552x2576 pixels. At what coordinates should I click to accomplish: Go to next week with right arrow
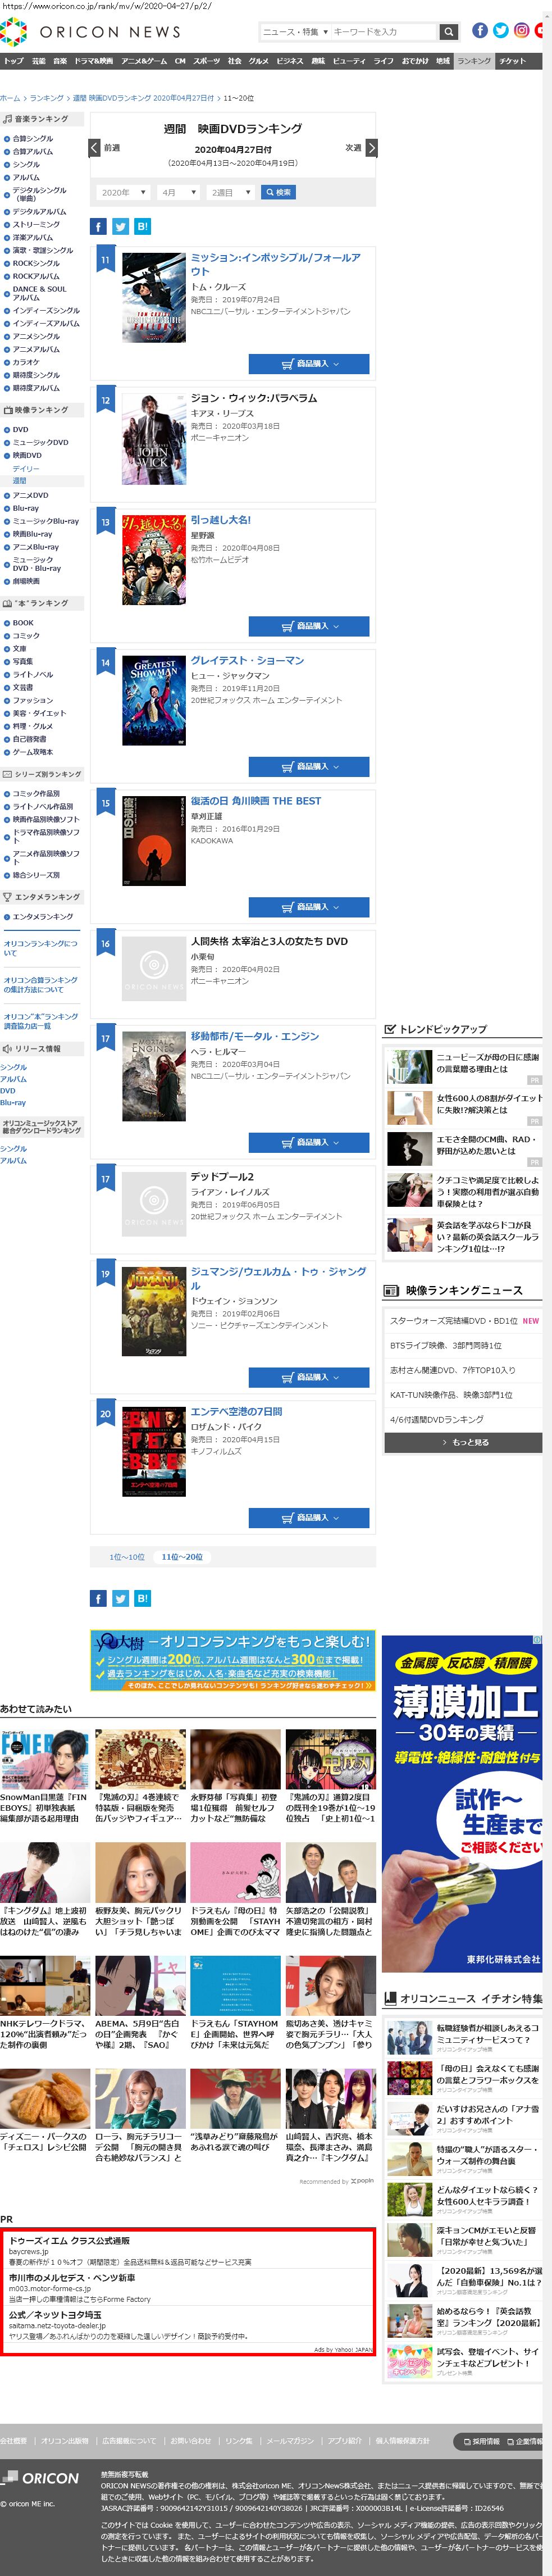click(x=371, y=148)
